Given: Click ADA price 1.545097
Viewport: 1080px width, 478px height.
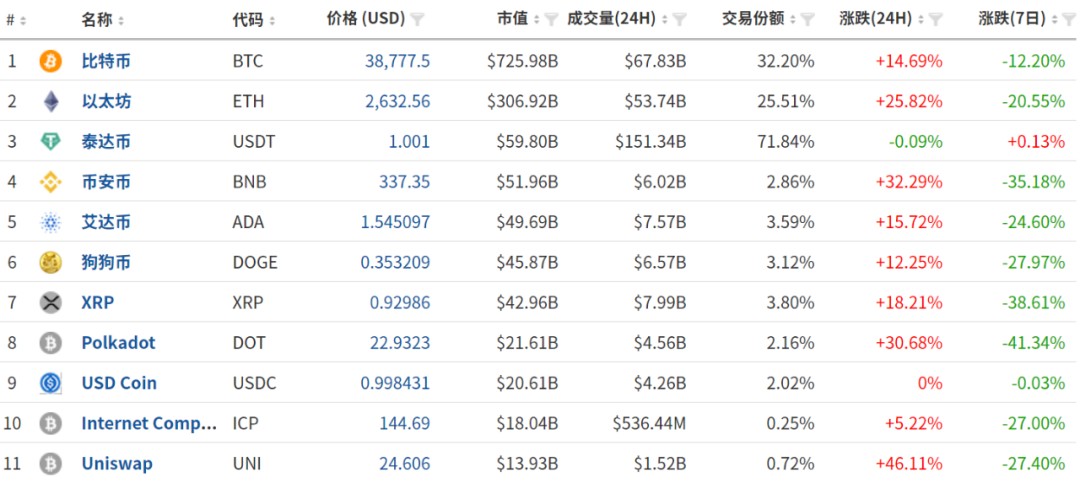Looking at the screenshot, I should pyautogui.click(x=395, y=222).
